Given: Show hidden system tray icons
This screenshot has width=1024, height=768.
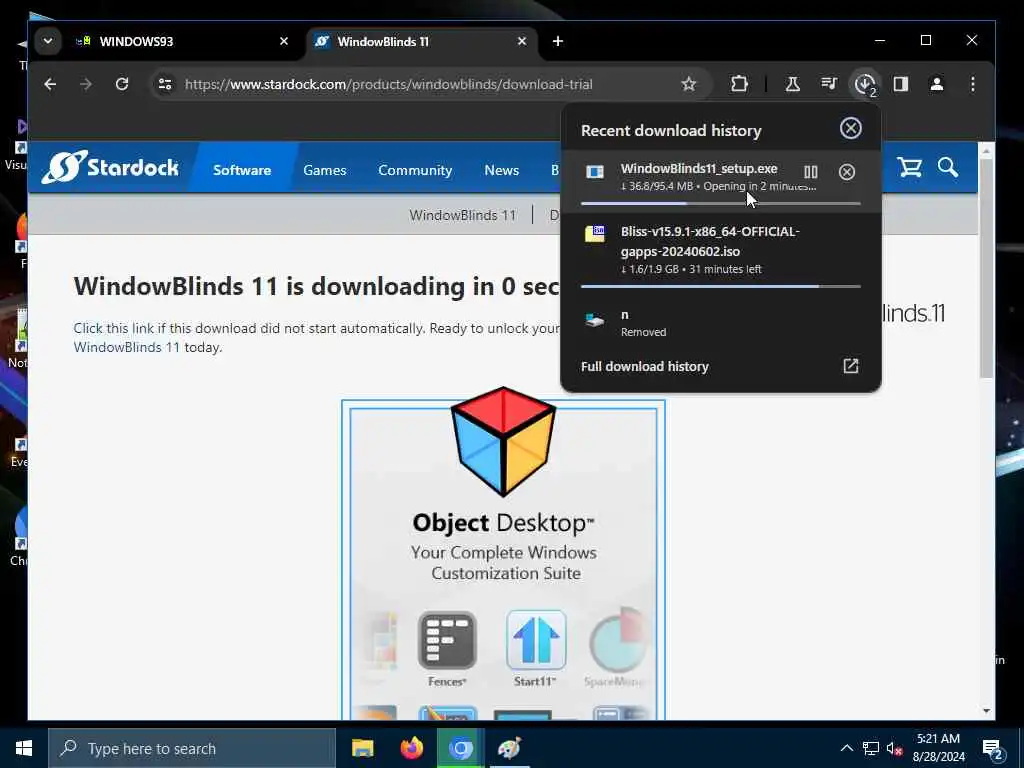Looking at the screenshot, I should click(x=846, y=748).
